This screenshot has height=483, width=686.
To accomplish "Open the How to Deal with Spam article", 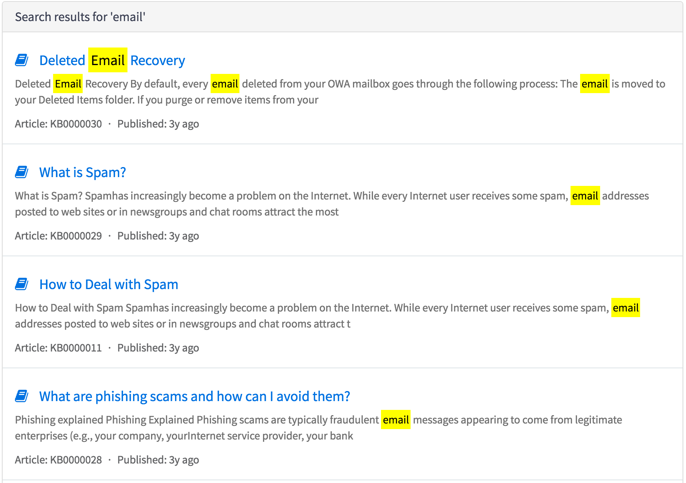I will click(x=108, y=284).
